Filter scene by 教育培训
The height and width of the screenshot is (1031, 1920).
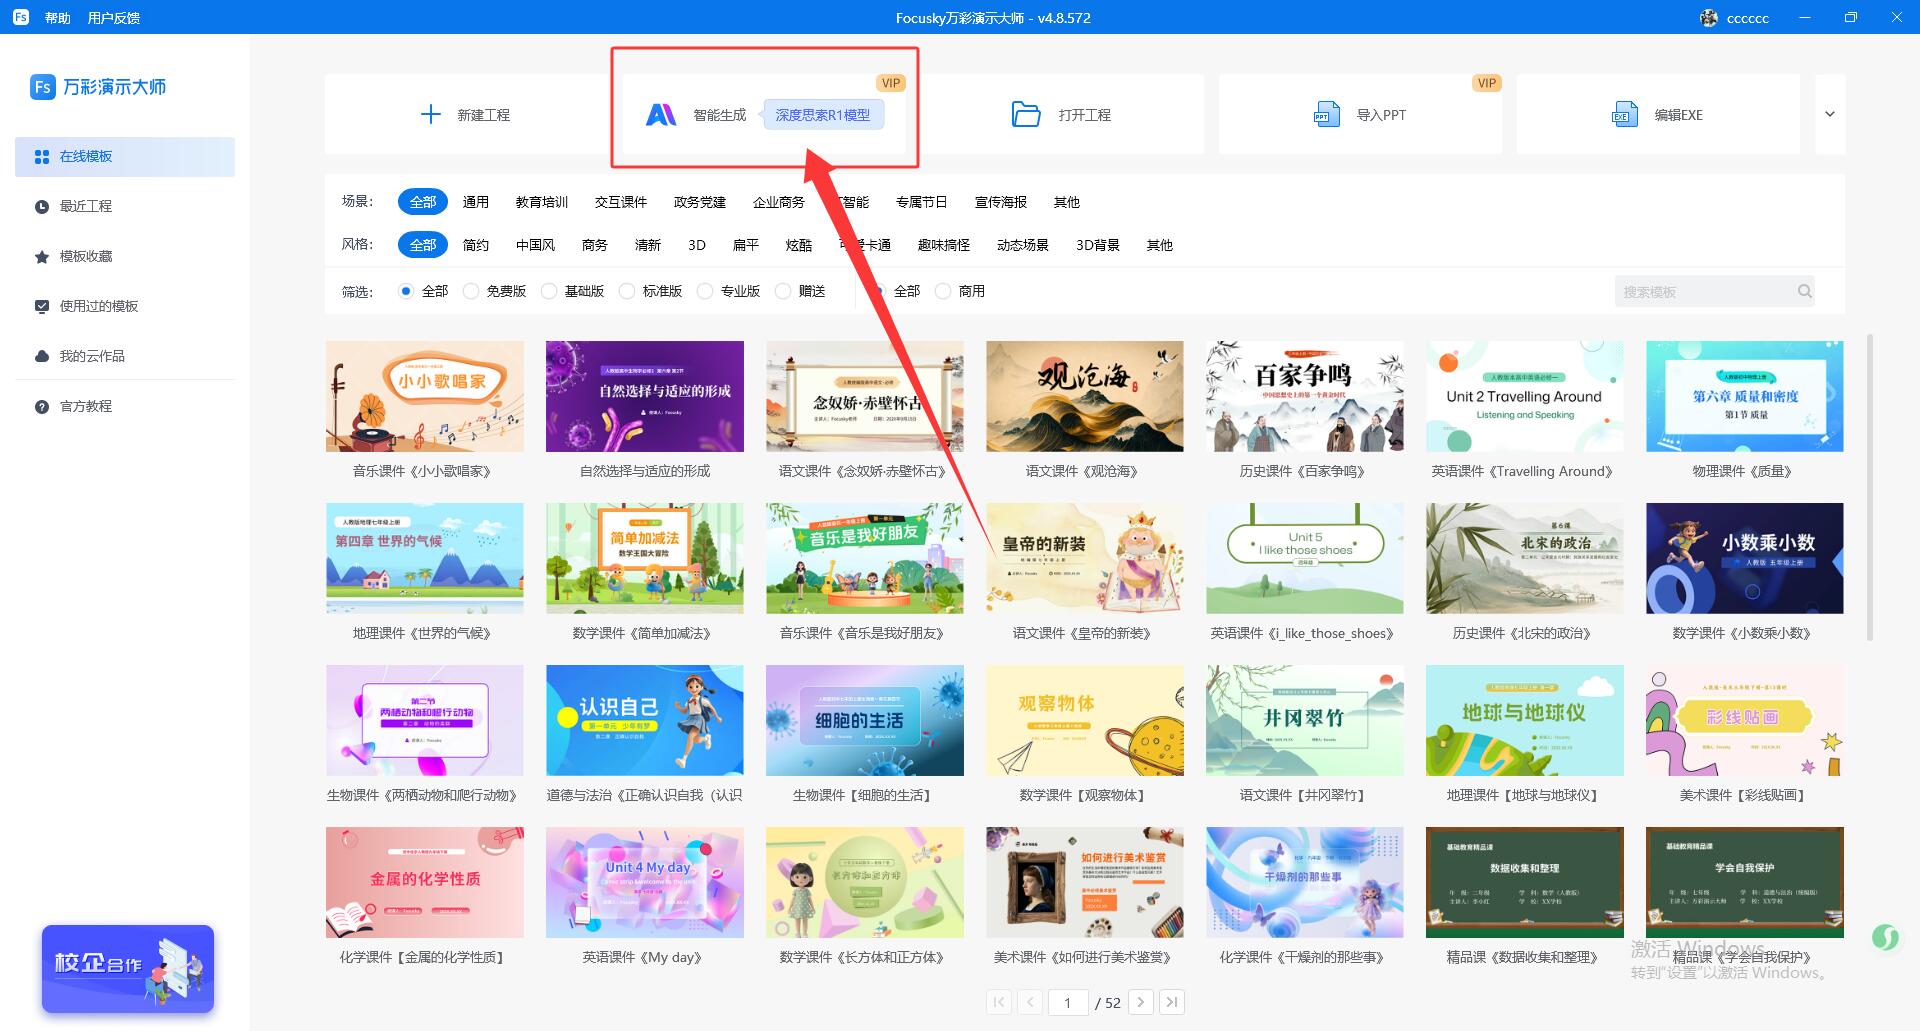[x=541, y=202]
